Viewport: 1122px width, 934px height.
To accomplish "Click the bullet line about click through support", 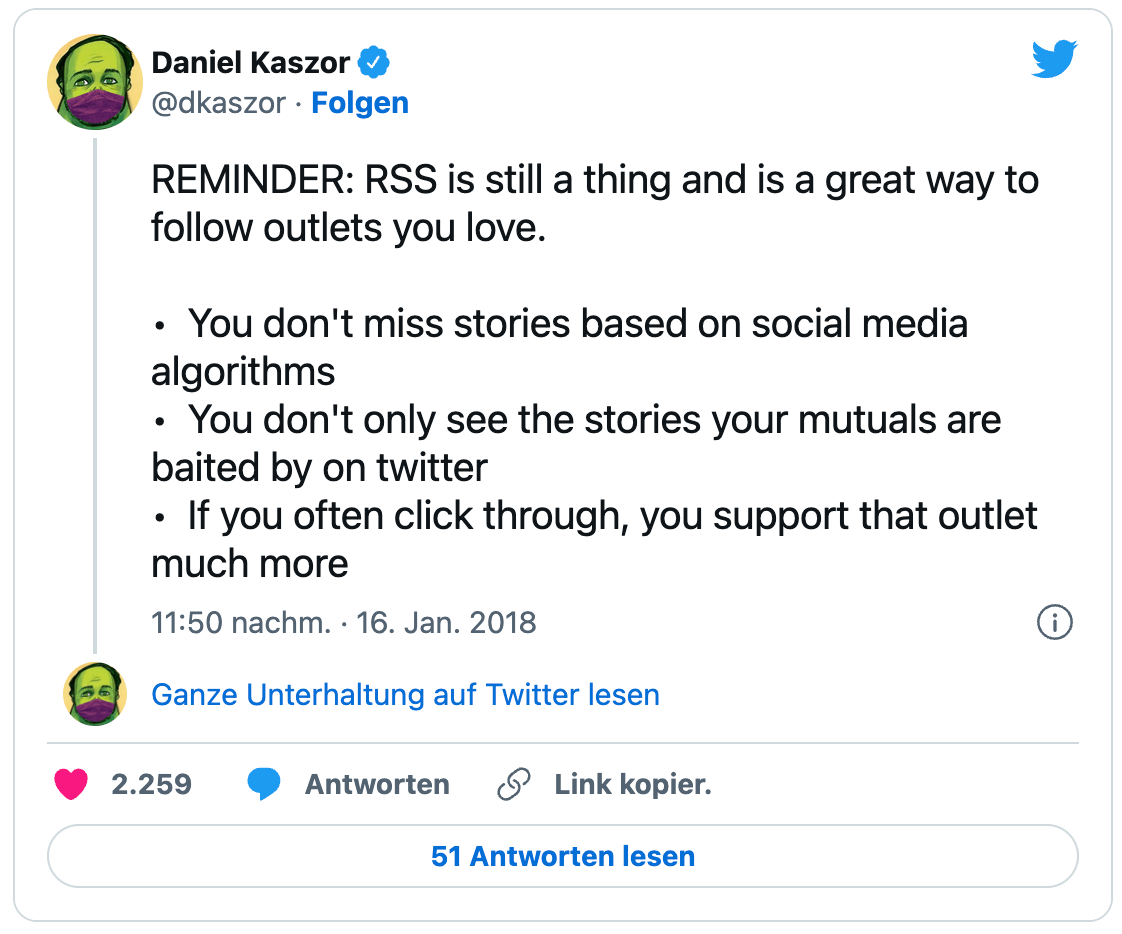I will pyautogui.click(x=595, y=539).
